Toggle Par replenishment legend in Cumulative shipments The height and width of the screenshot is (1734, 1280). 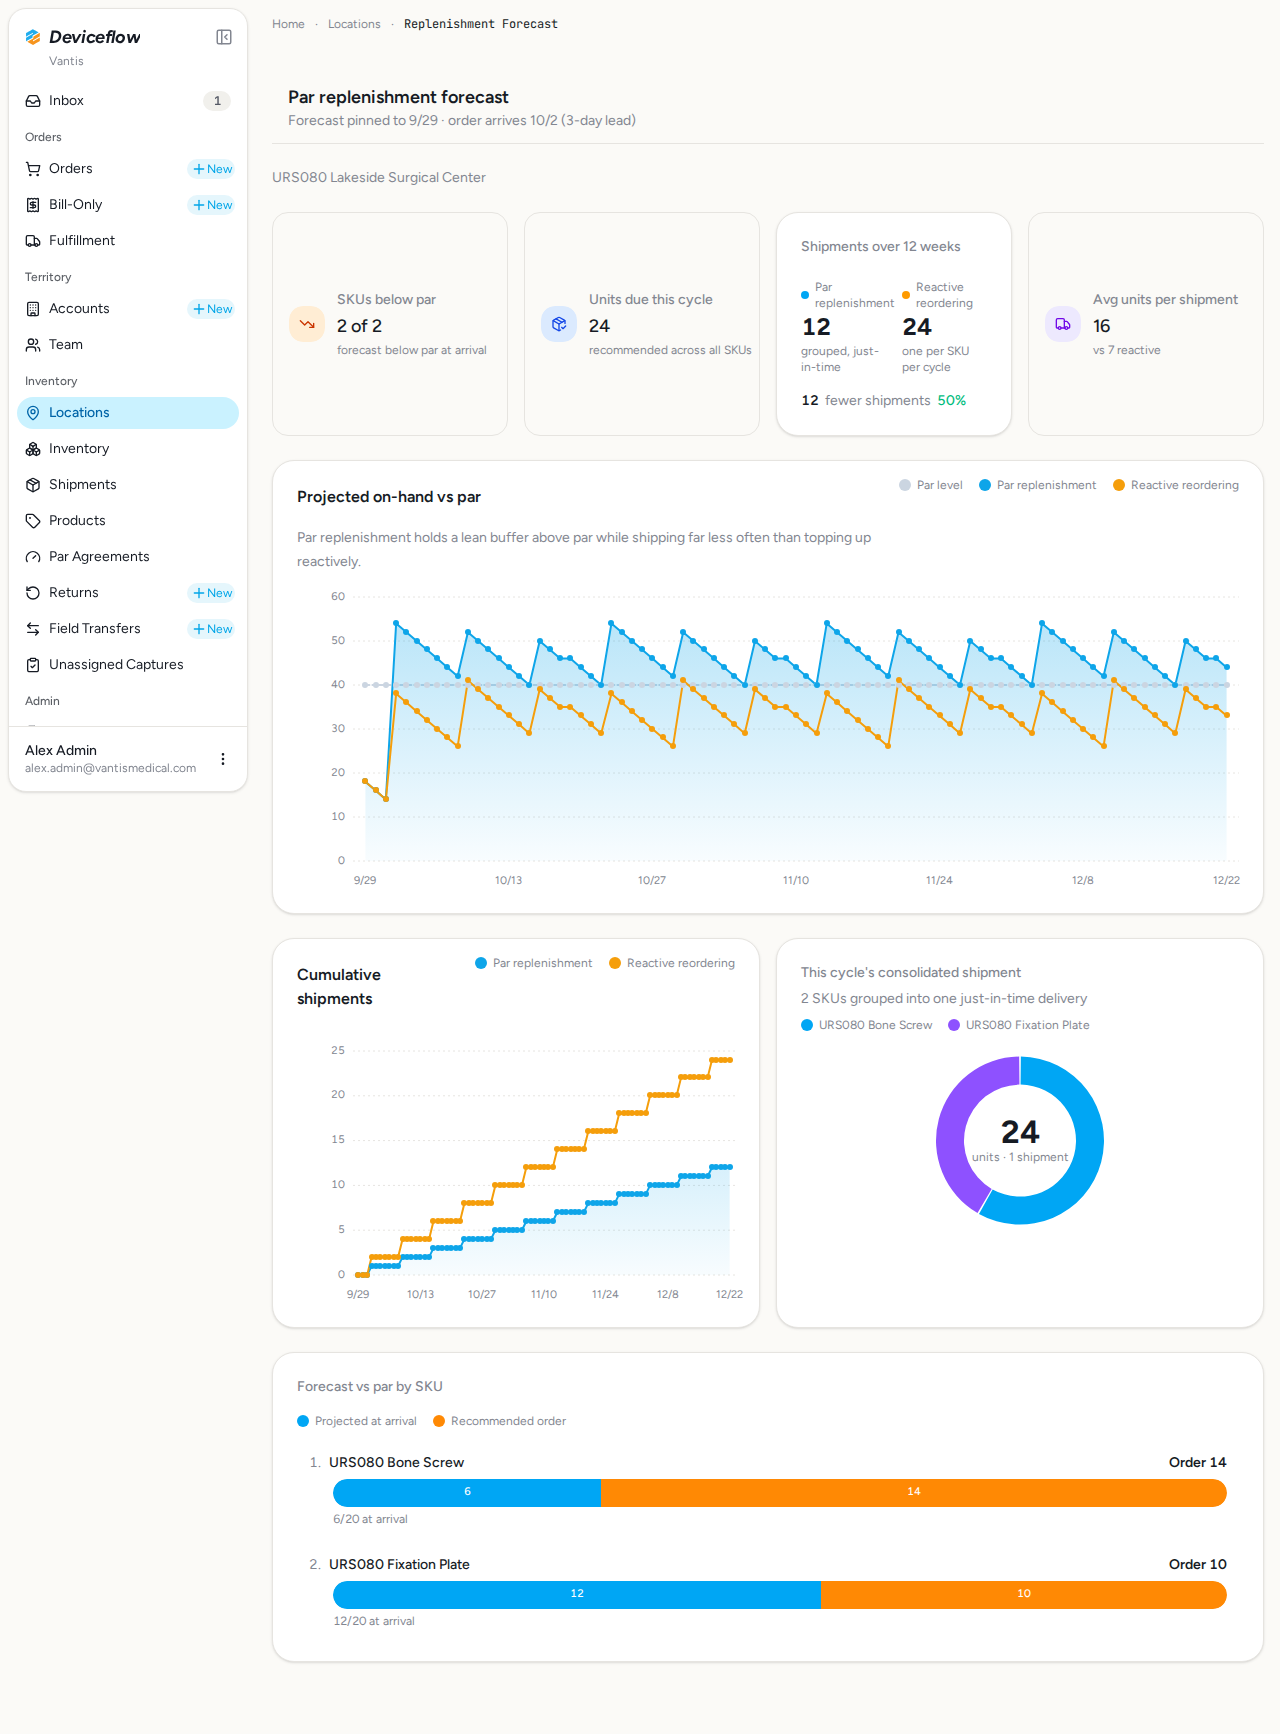tap(534, 963)
